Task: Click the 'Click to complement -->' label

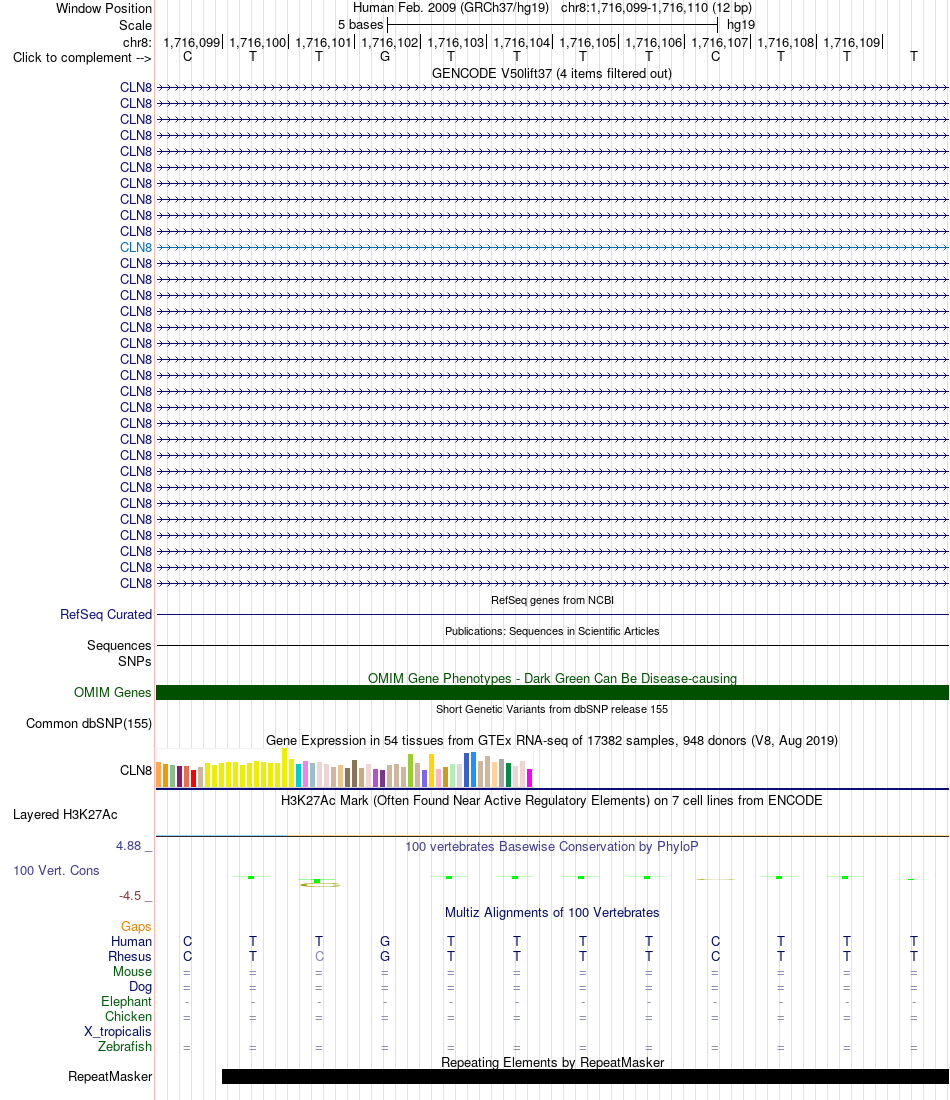Action: (82, 58)
